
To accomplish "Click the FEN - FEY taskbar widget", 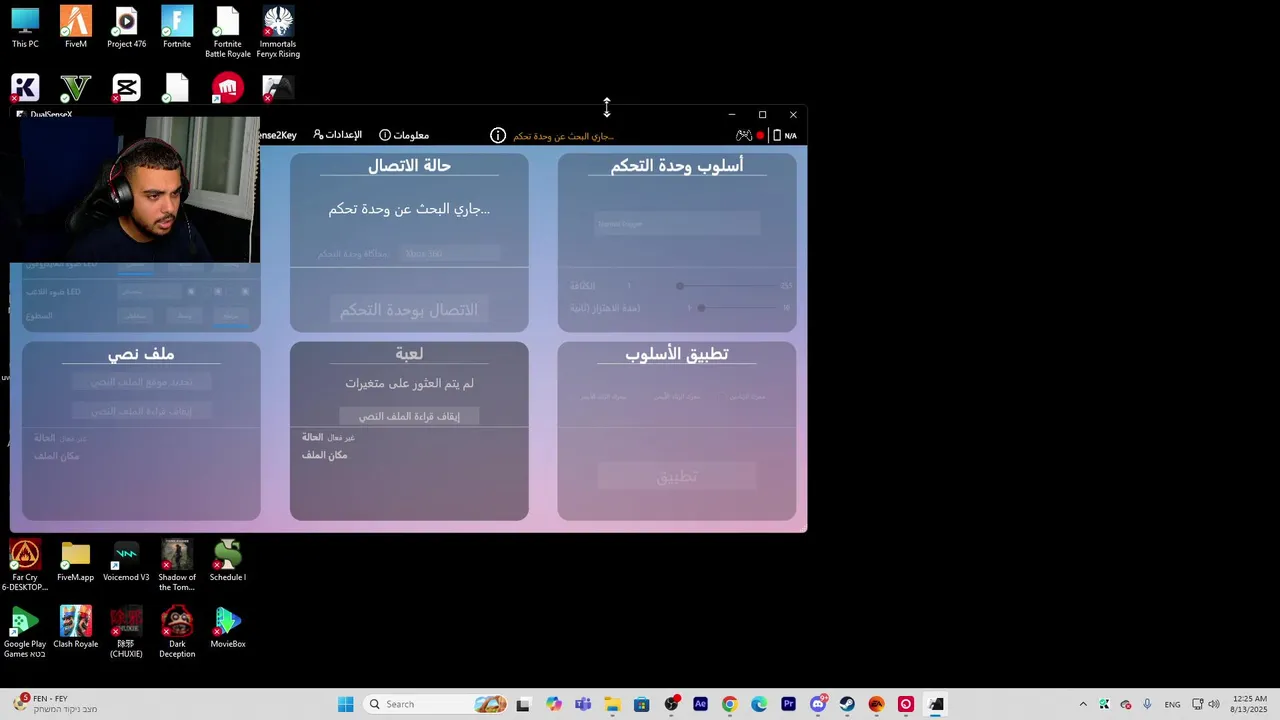I will click(x=55, y=704).
